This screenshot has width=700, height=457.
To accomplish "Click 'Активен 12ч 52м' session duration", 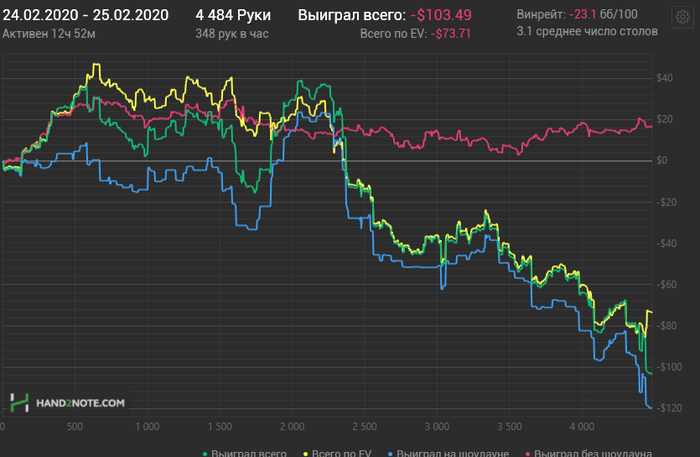I will tap(49, 34).
